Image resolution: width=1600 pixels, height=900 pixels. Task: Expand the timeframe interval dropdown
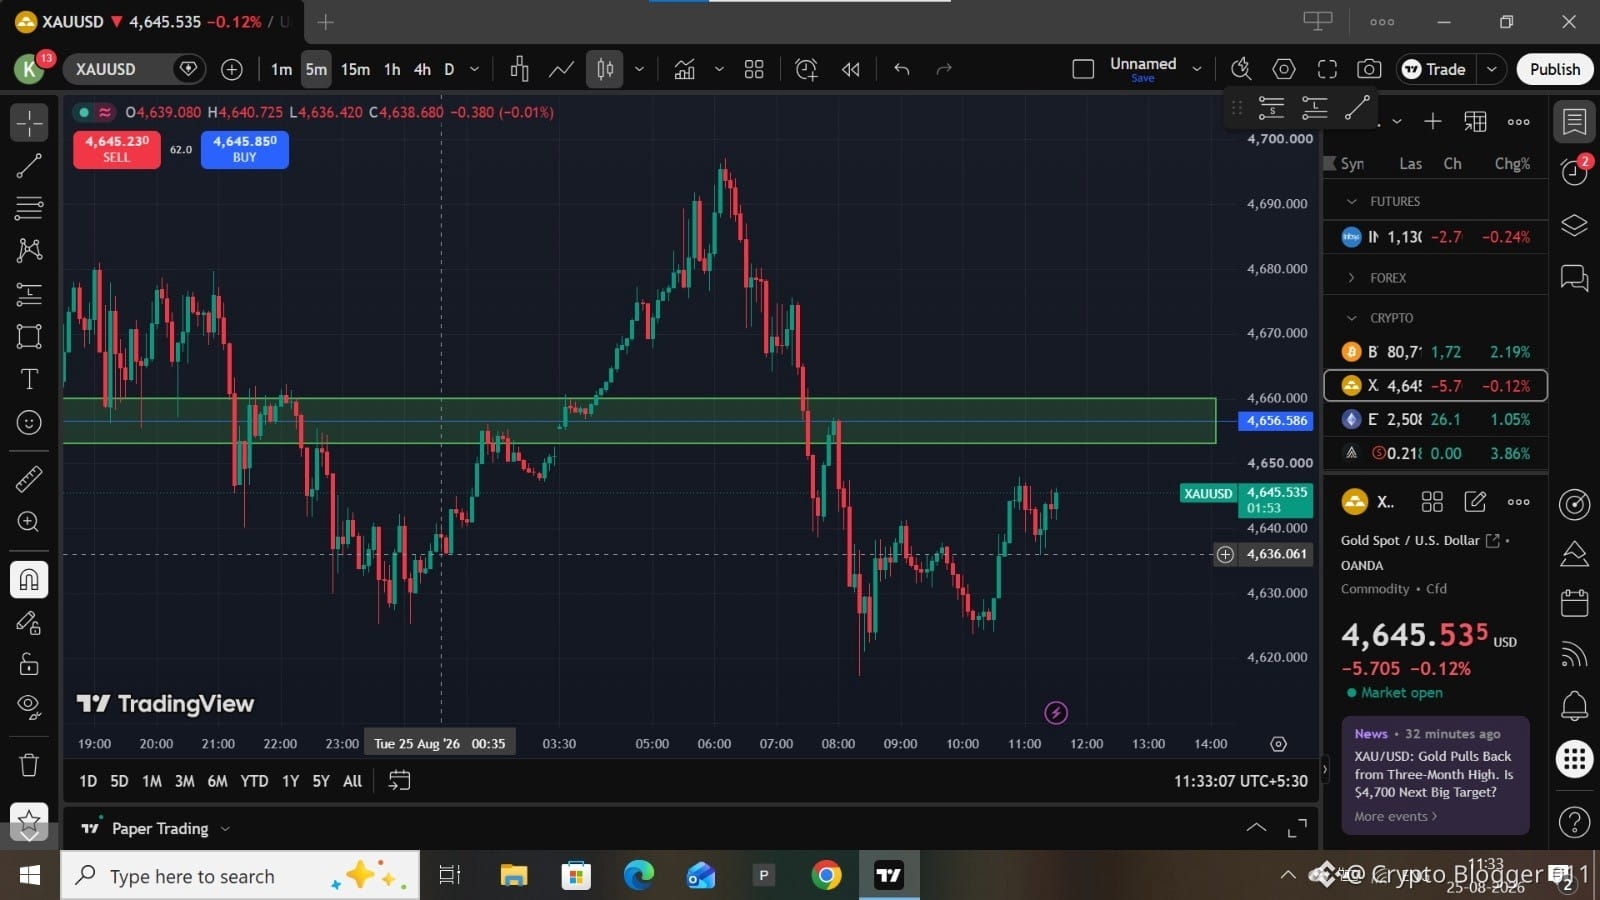(x=475, y=69)
